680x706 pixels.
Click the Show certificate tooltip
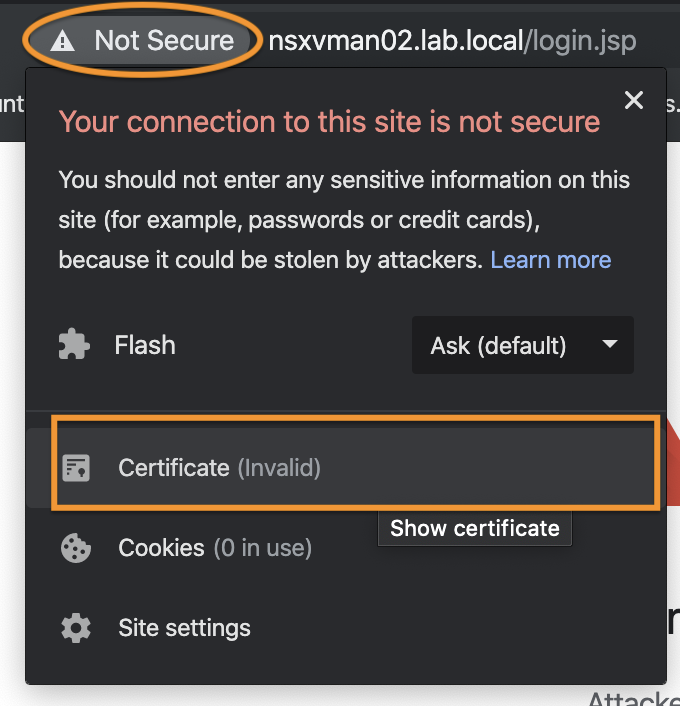pos(475,528)
